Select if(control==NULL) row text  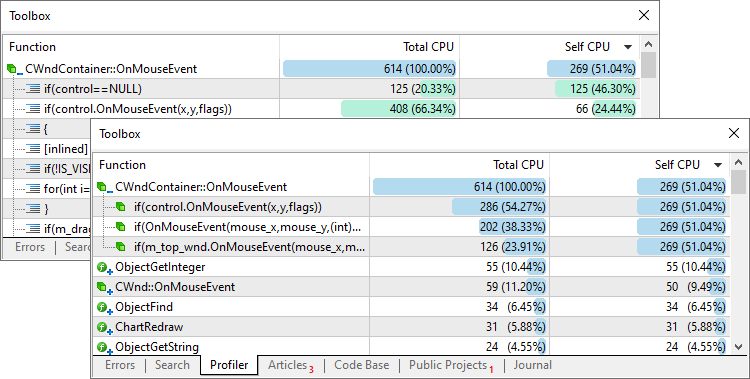click(93, 89)
